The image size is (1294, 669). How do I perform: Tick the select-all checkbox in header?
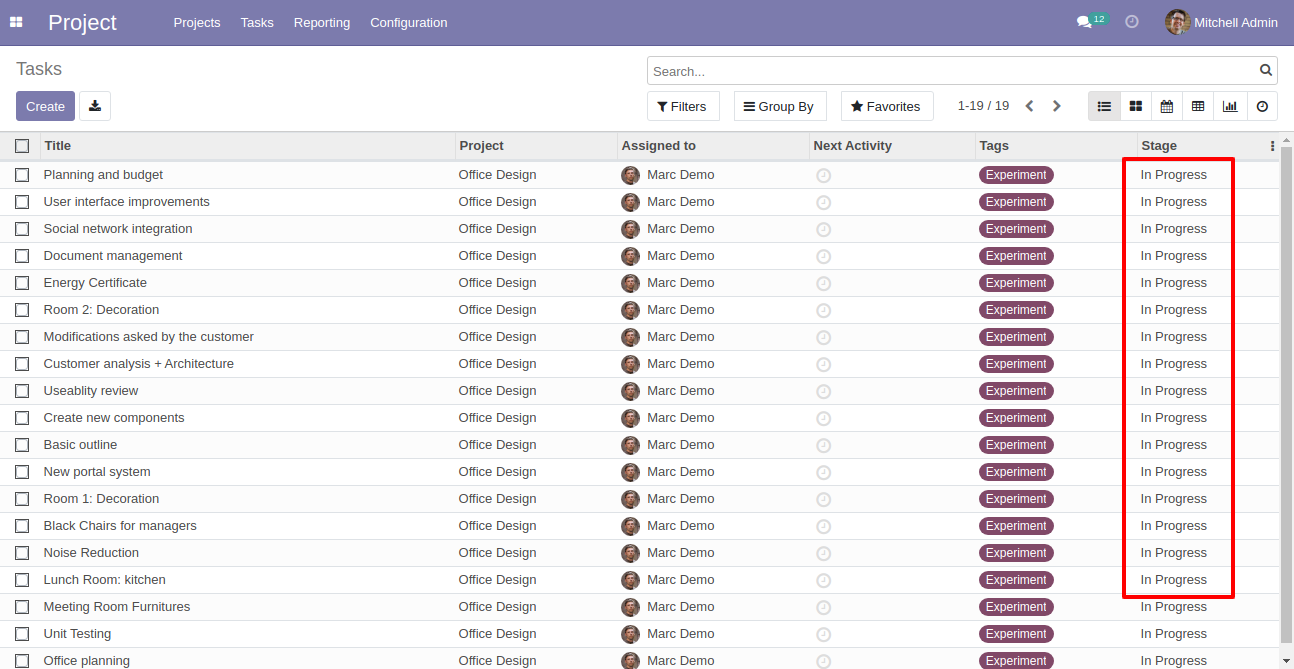point(22,146)
